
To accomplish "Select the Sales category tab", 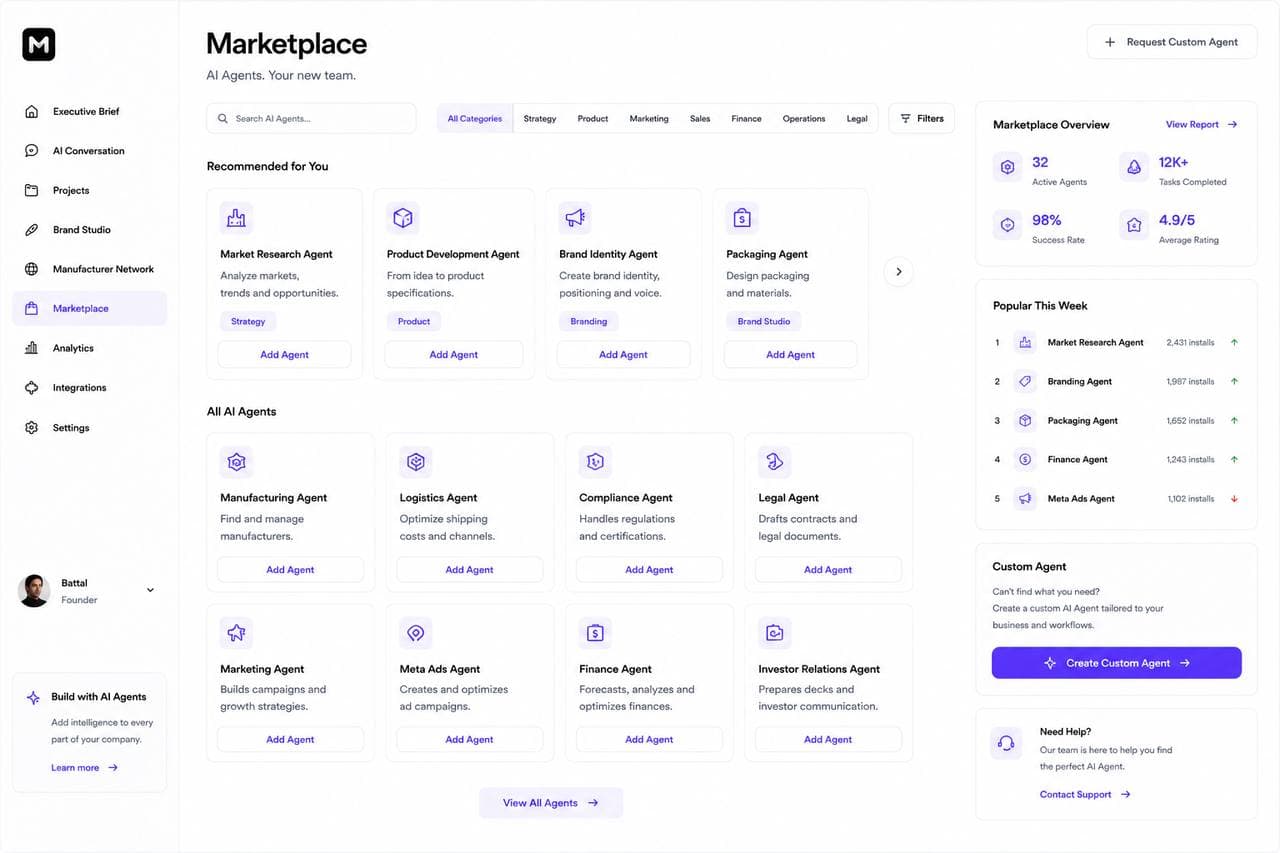I will [700, 119].
